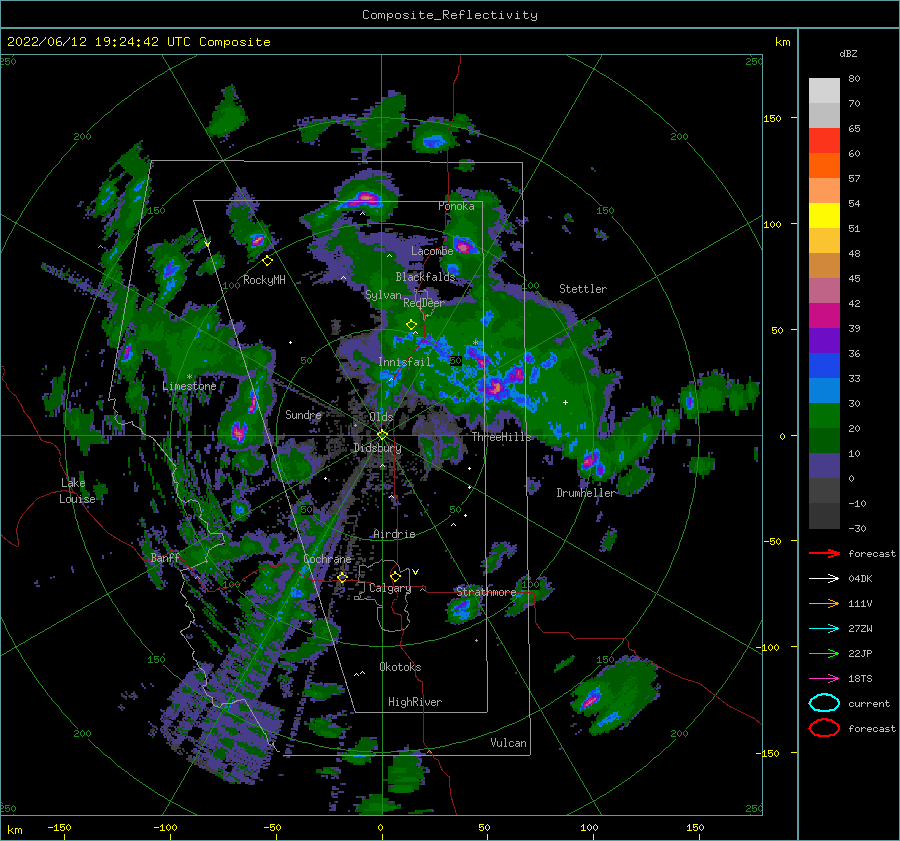Click the yellow diamond marker above Calgary label
Image resolution: width=900 pixels, height=841 pixels.
(x=395, y=576)
